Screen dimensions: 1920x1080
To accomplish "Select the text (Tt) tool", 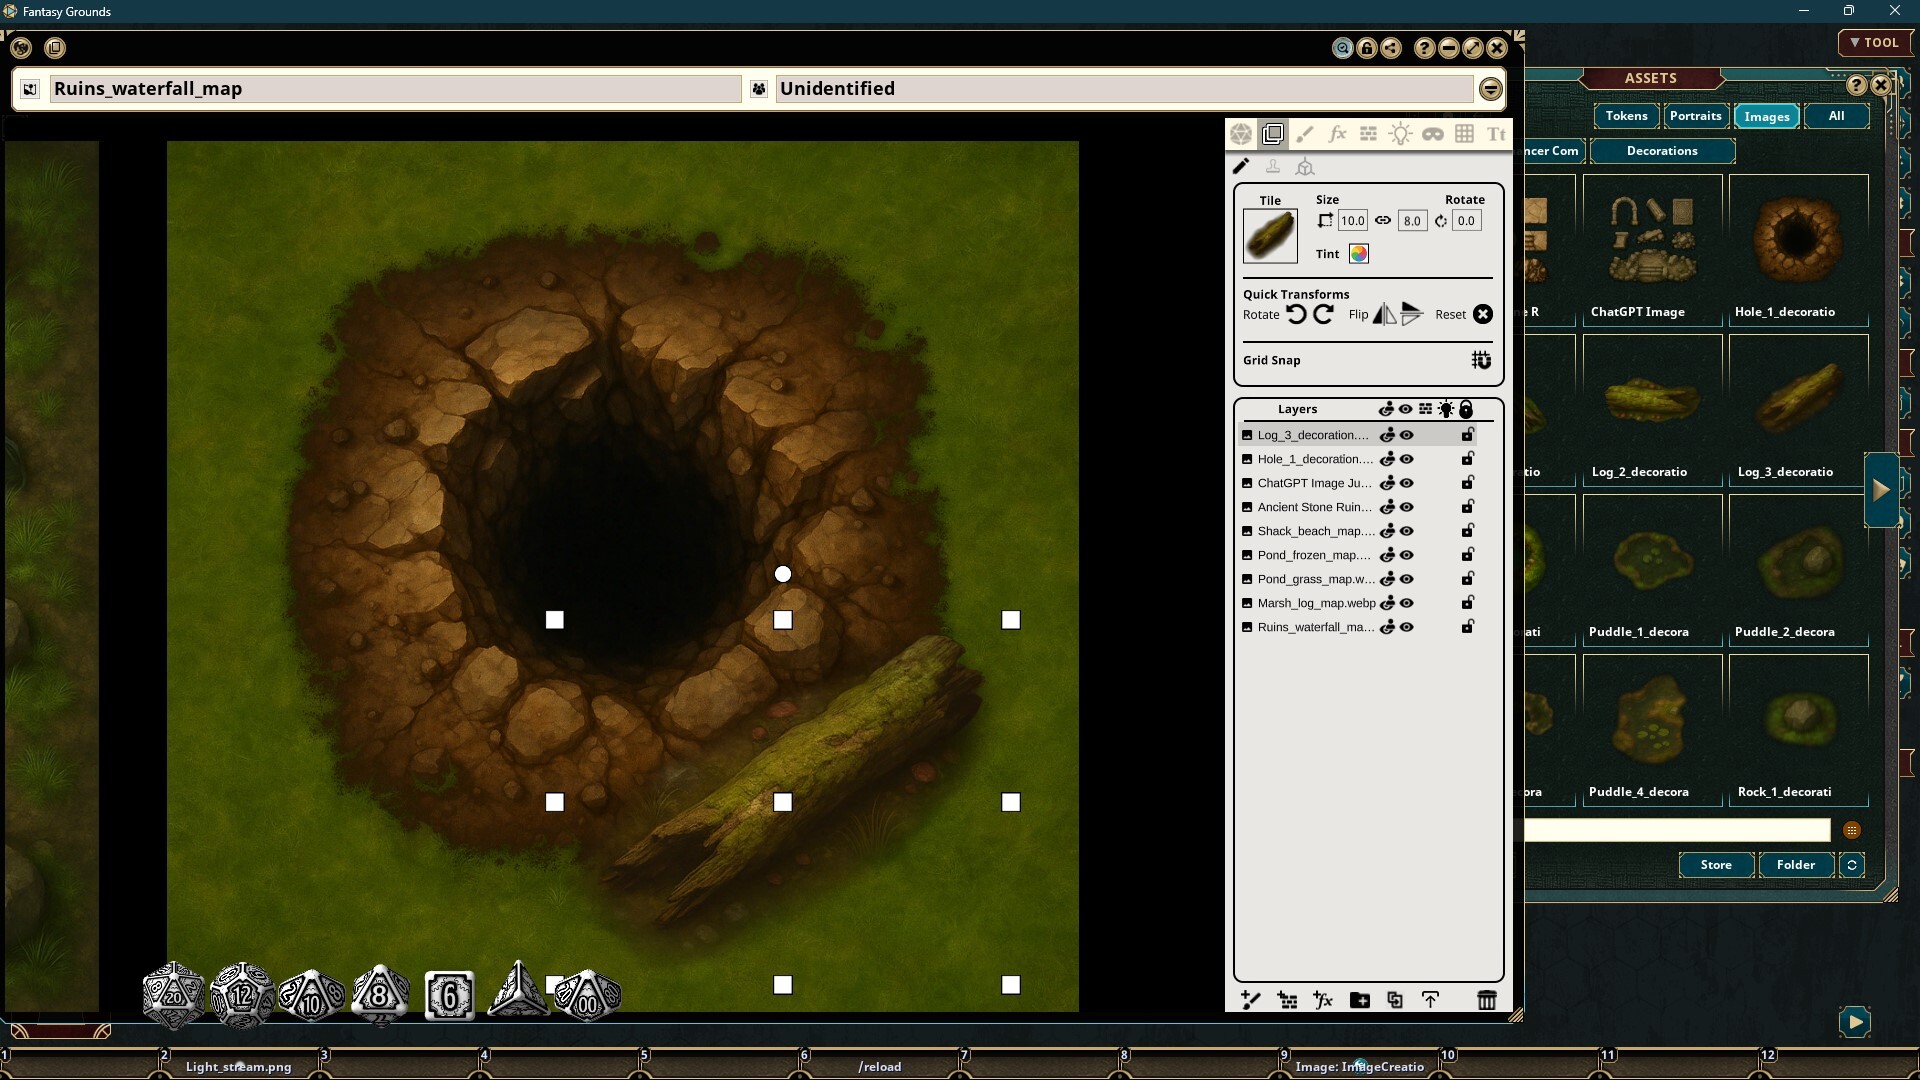I will (1495, 134).
